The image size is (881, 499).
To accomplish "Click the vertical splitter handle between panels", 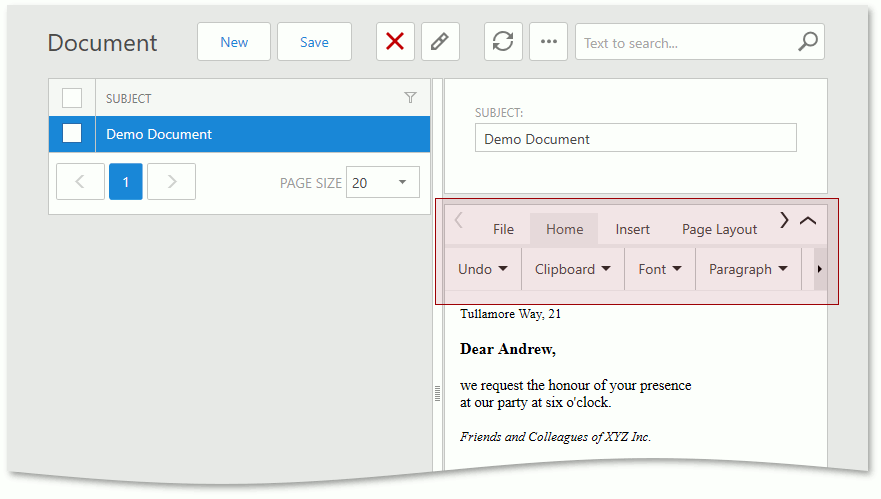I will (437, 394).
